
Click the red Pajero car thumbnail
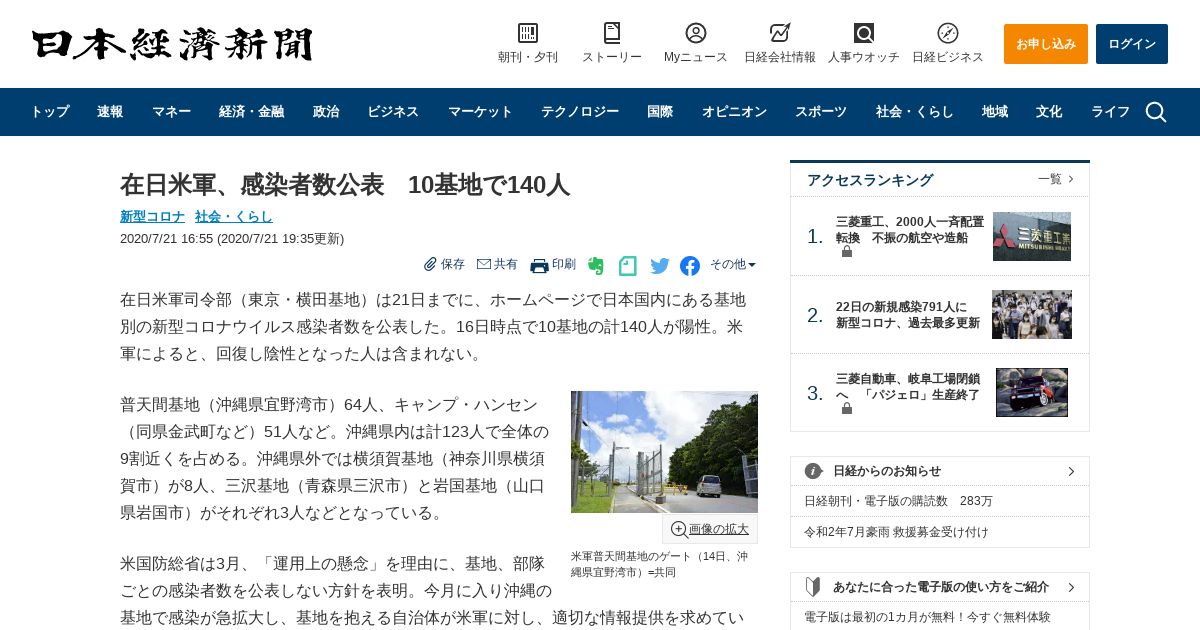click(1032, 392)
